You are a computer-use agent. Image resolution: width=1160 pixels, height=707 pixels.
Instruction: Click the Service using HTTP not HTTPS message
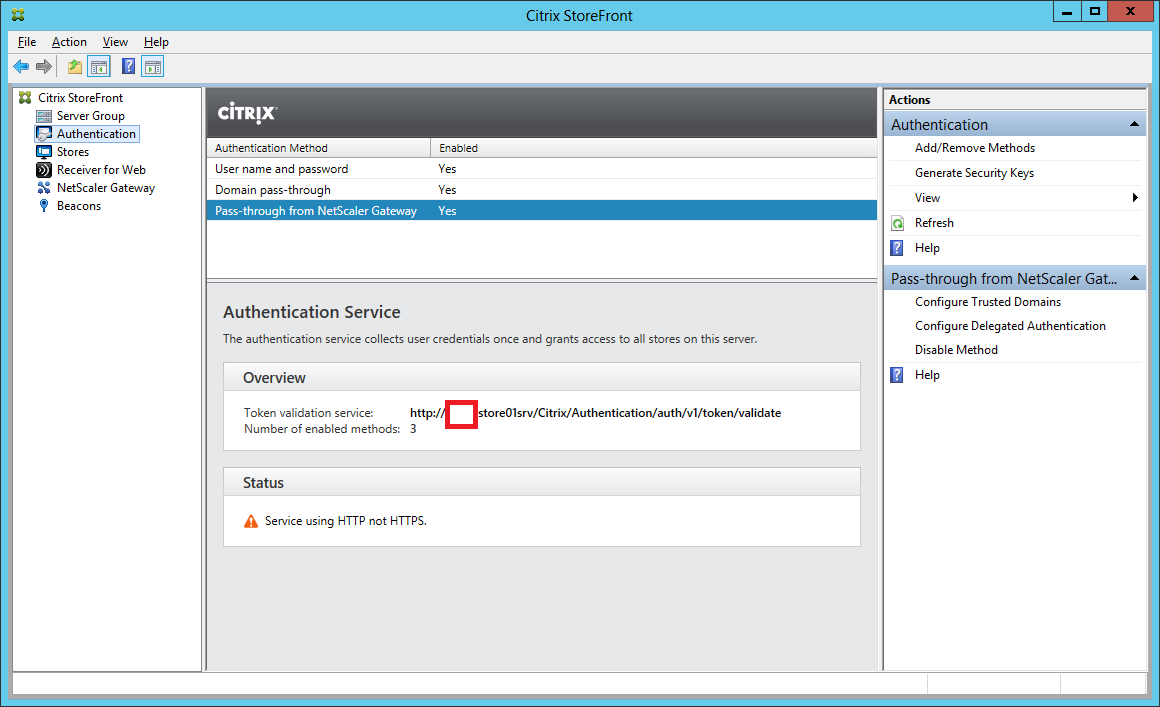pyautogui.click(x=345, y=521)
